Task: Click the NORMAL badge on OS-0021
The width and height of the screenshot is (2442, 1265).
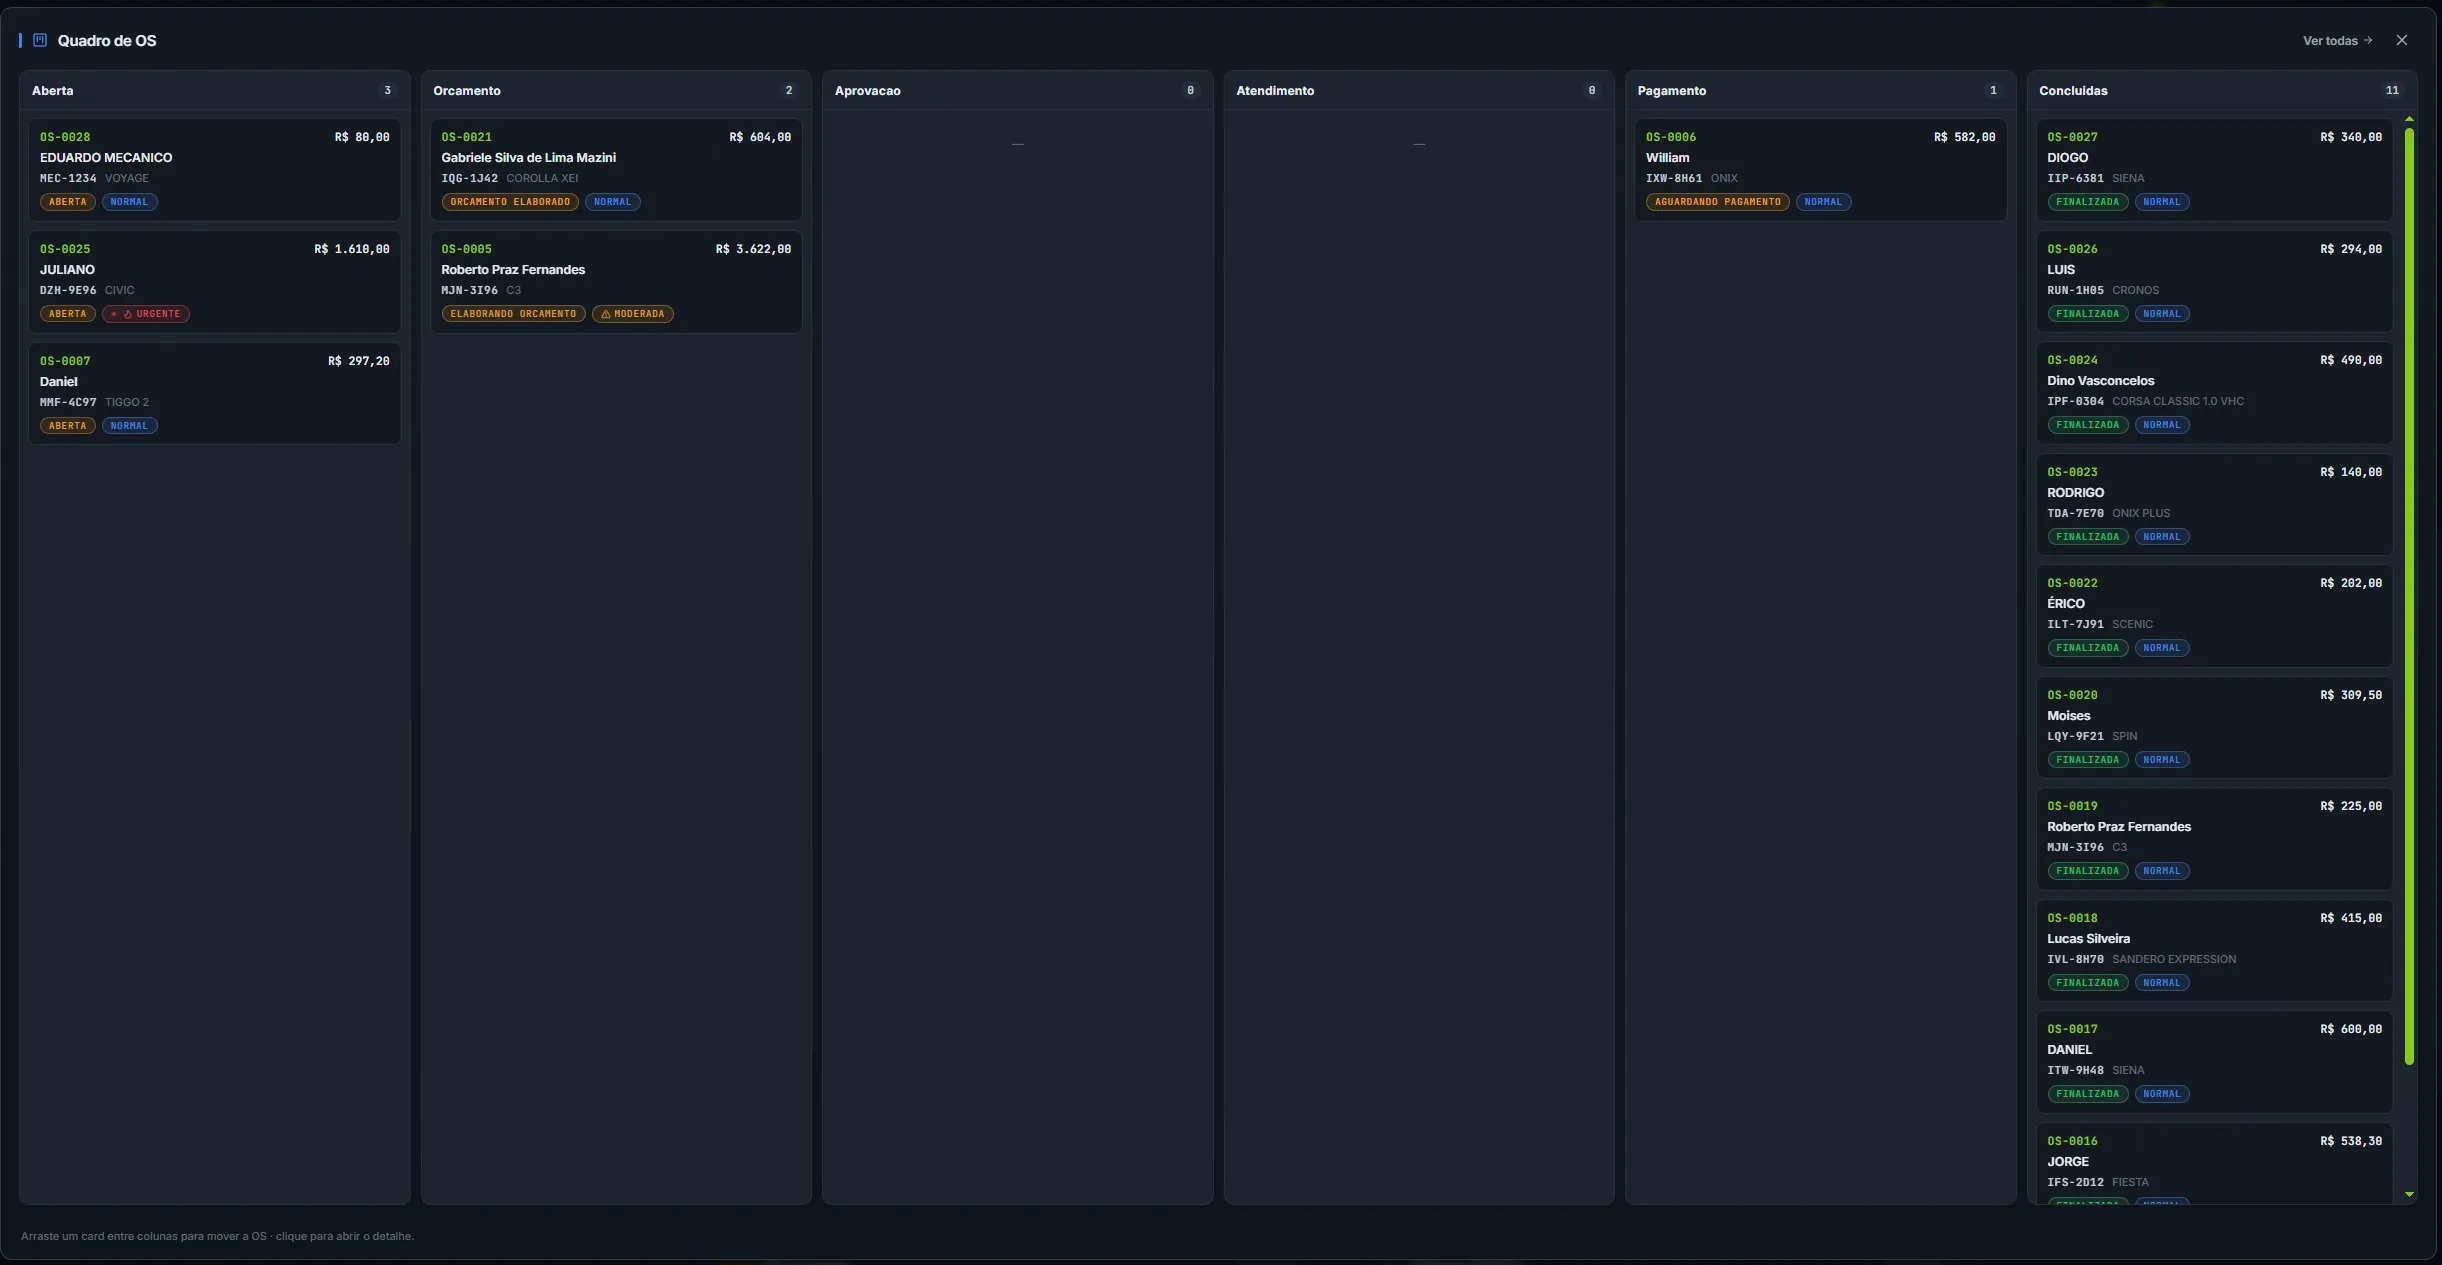Action: click(x=612, y=202)
